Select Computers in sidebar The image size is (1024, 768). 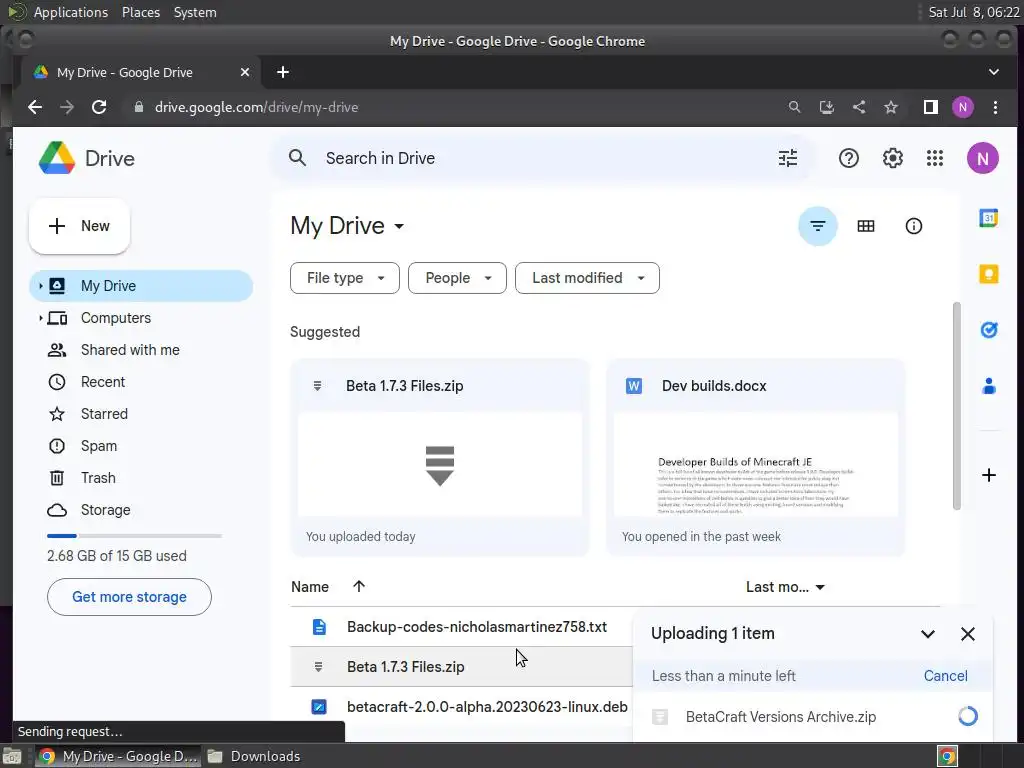141,318
